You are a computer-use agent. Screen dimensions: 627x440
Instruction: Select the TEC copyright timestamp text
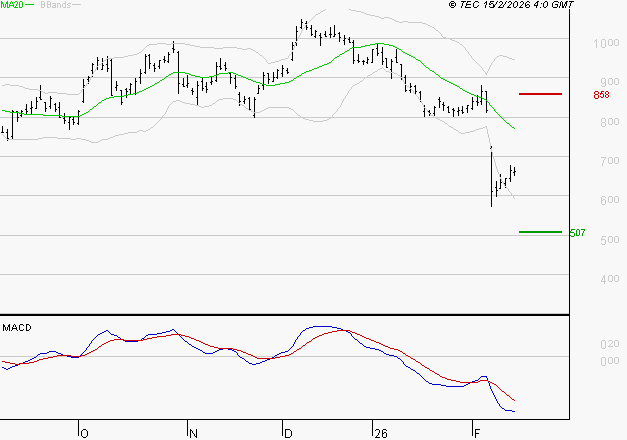(511, 5)
